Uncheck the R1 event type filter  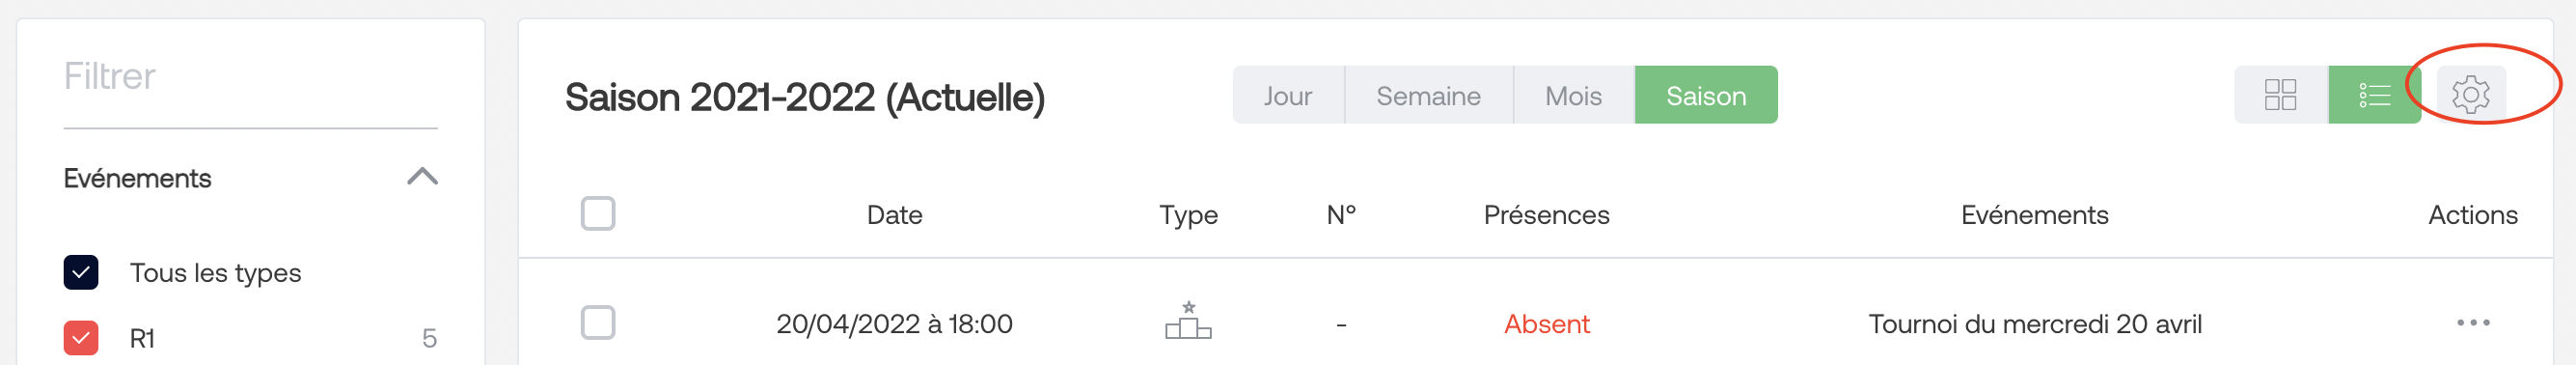pos(81,338)
